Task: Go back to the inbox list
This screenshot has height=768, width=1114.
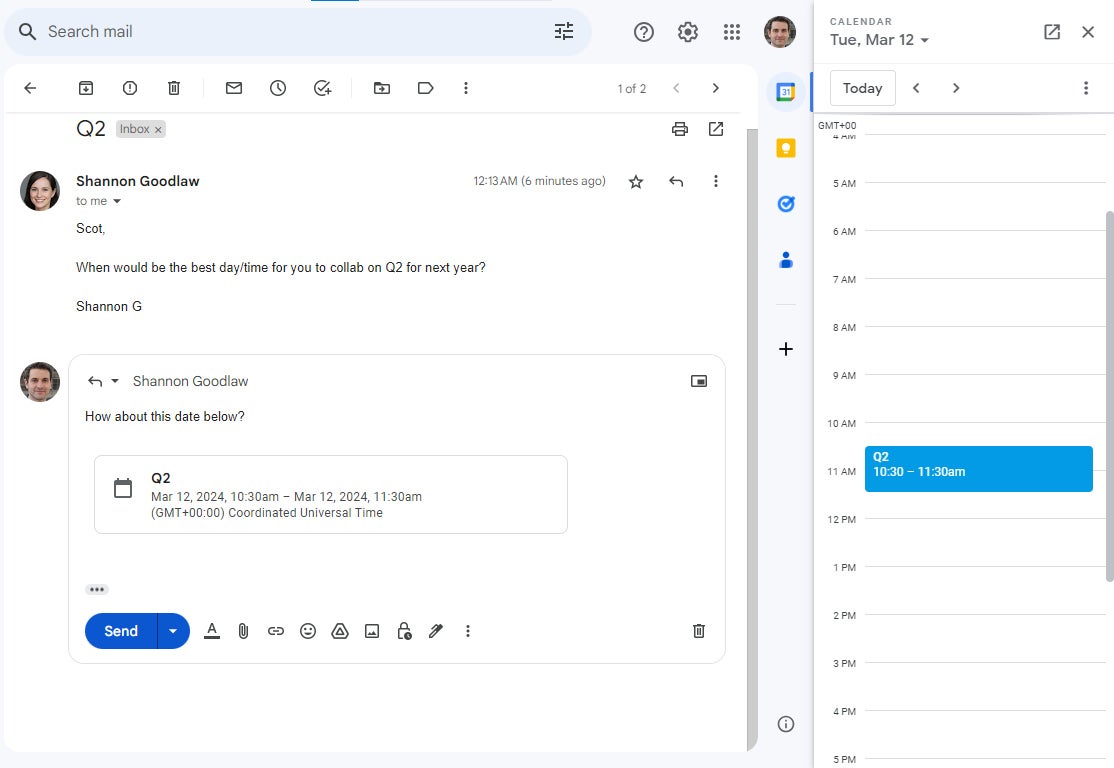Action: (x=30, y=88)
